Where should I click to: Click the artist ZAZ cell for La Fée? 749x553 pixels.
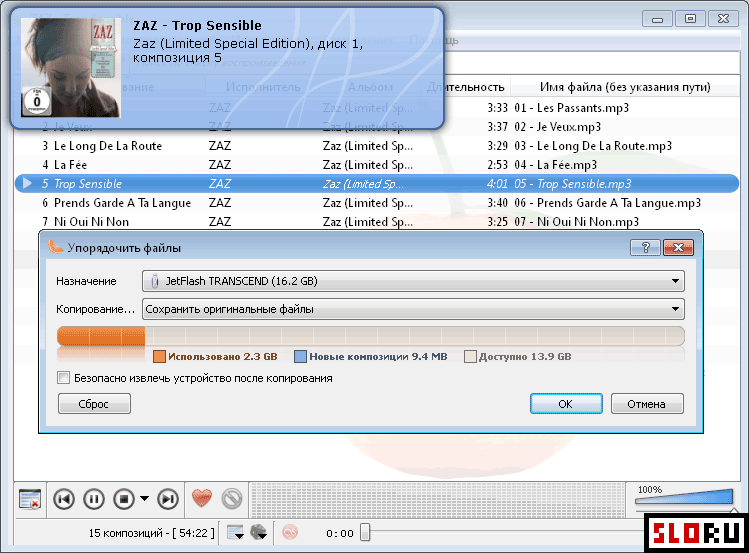[220, 165]
